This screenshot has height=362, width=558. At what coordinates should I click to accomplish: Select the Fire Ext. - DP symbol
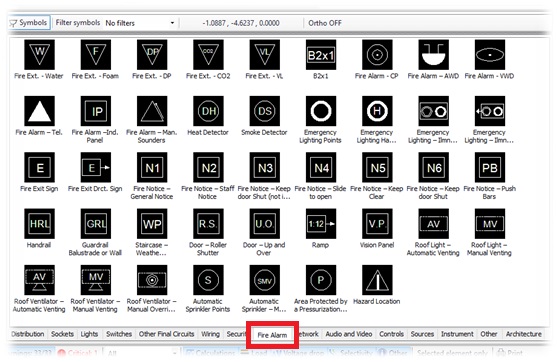tap(152, 54)
